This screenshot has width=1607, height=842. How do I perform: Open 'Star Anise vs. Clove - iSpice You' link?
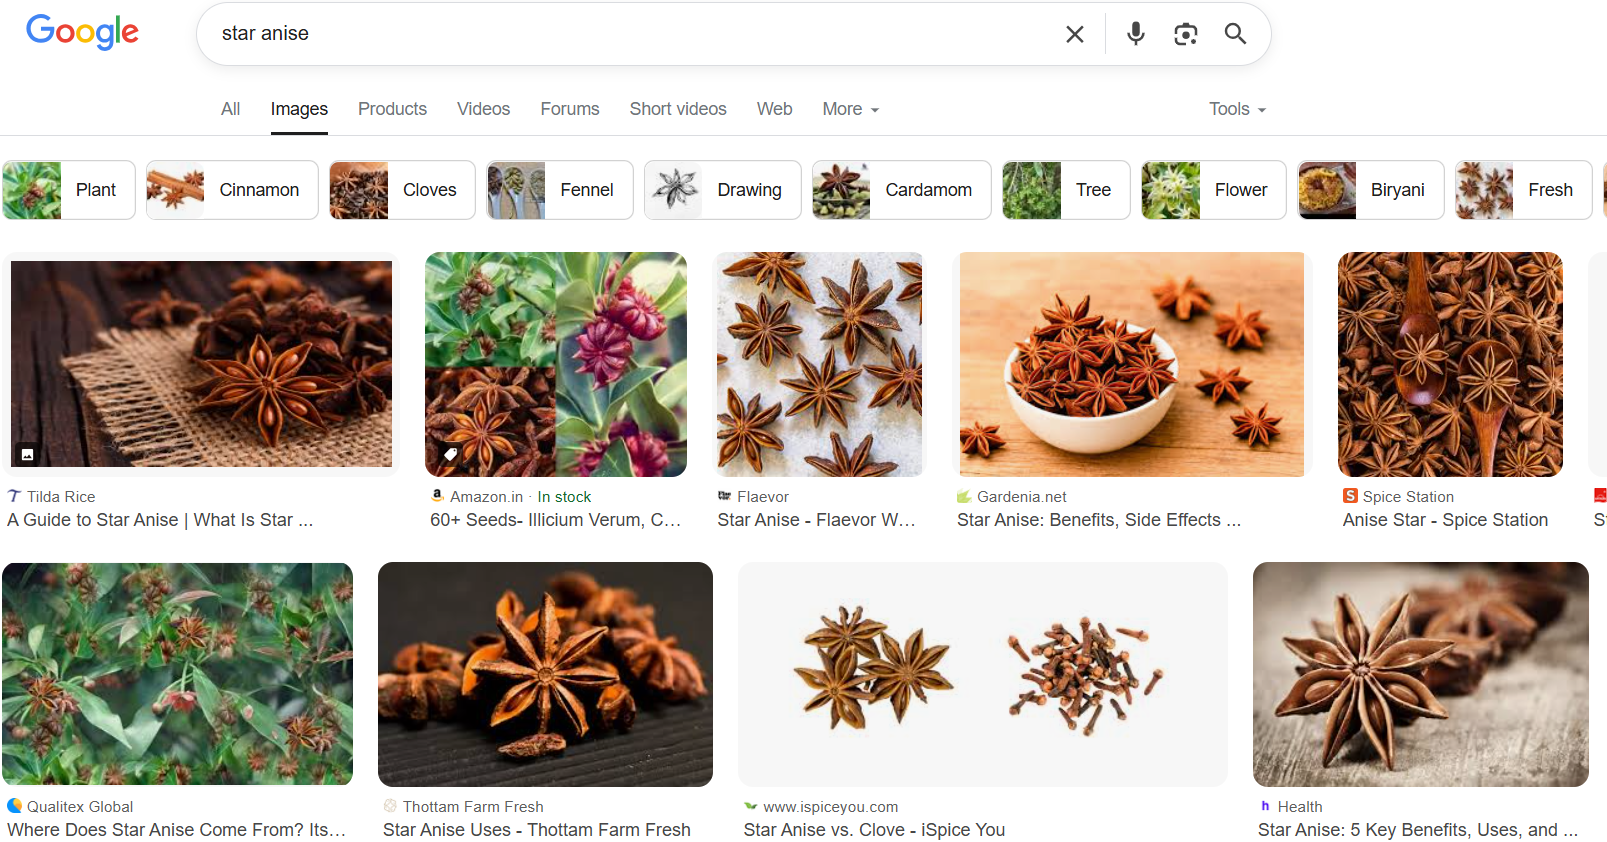point(874,830)
